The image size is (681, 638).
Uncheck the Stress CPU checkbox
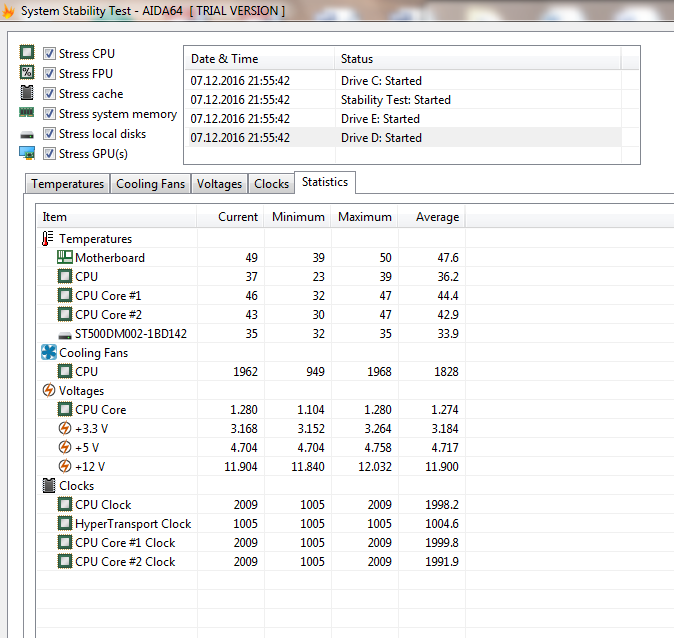coord(49,53)
